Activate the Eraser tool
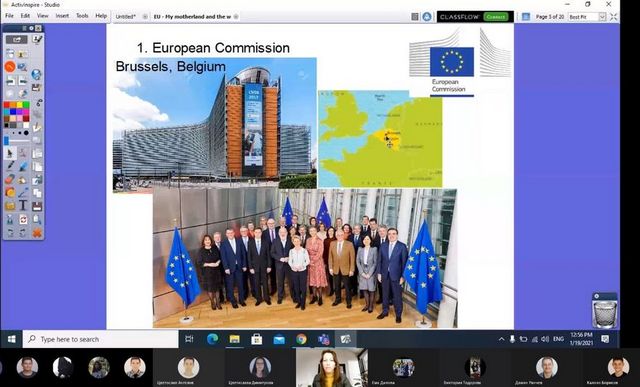The height and width of the screenshot is (387, 640). pyautogui.click(x=10, y=179)
